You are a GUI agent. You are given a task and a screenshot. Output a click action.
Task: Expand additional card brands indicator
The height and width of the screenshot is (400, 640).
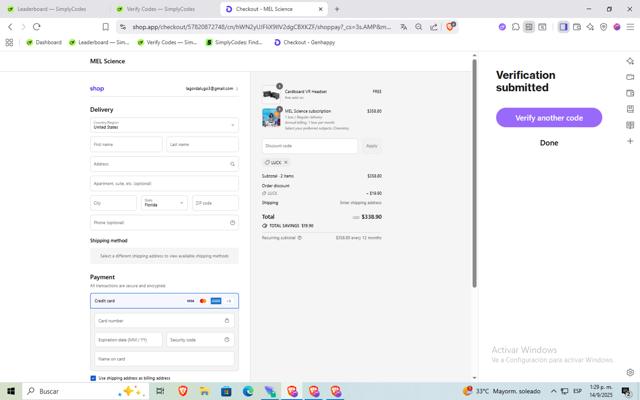(x=229, y=301)
